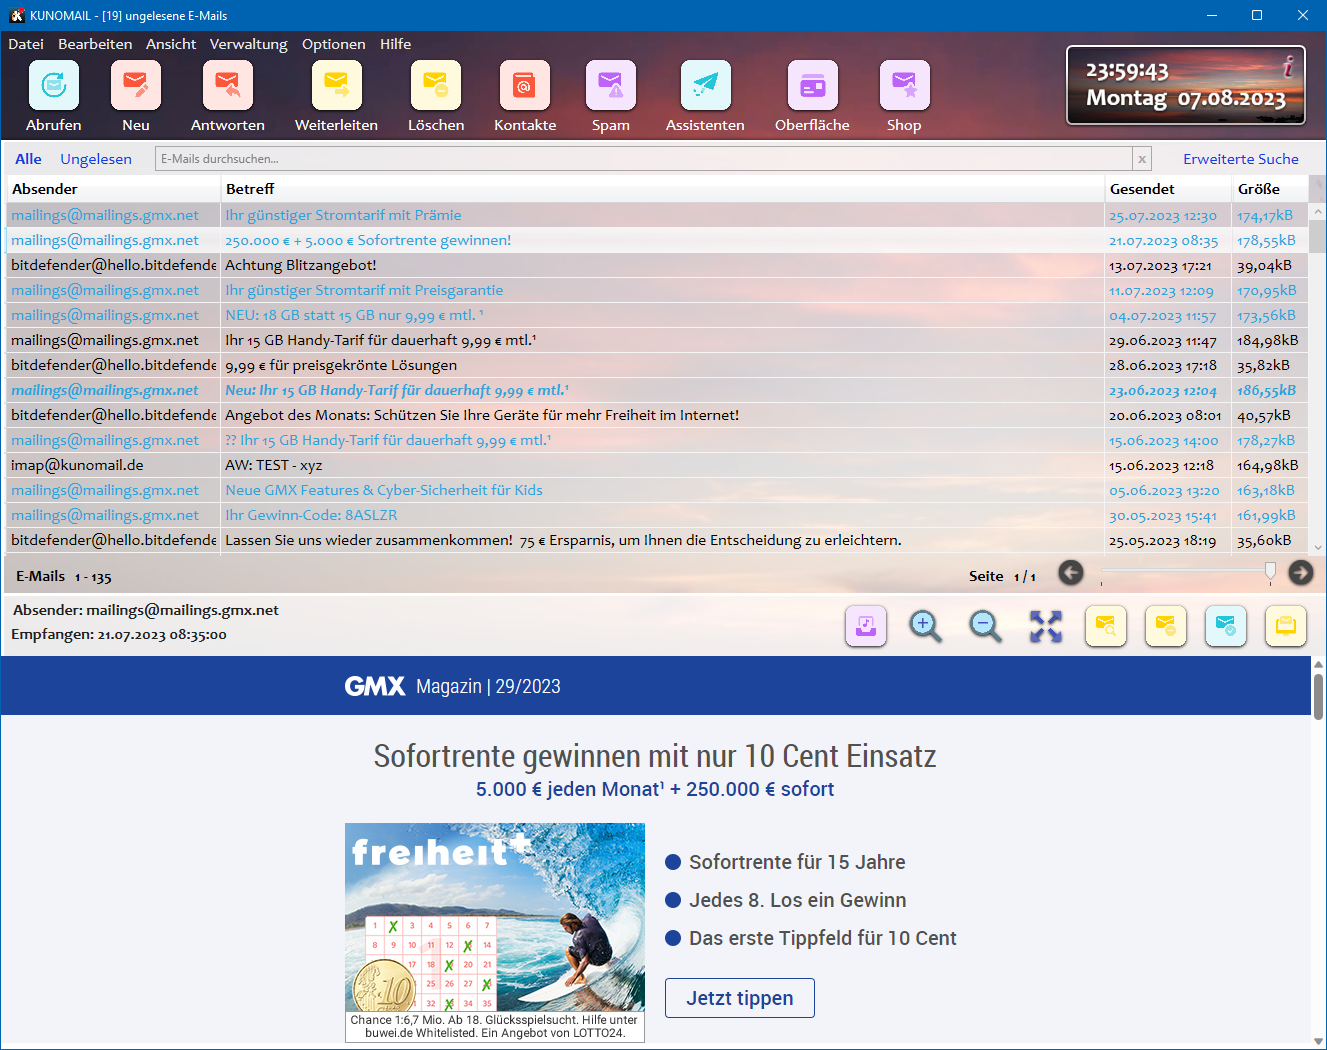Click the envelope with checkmark icon

pos(1226,627)
